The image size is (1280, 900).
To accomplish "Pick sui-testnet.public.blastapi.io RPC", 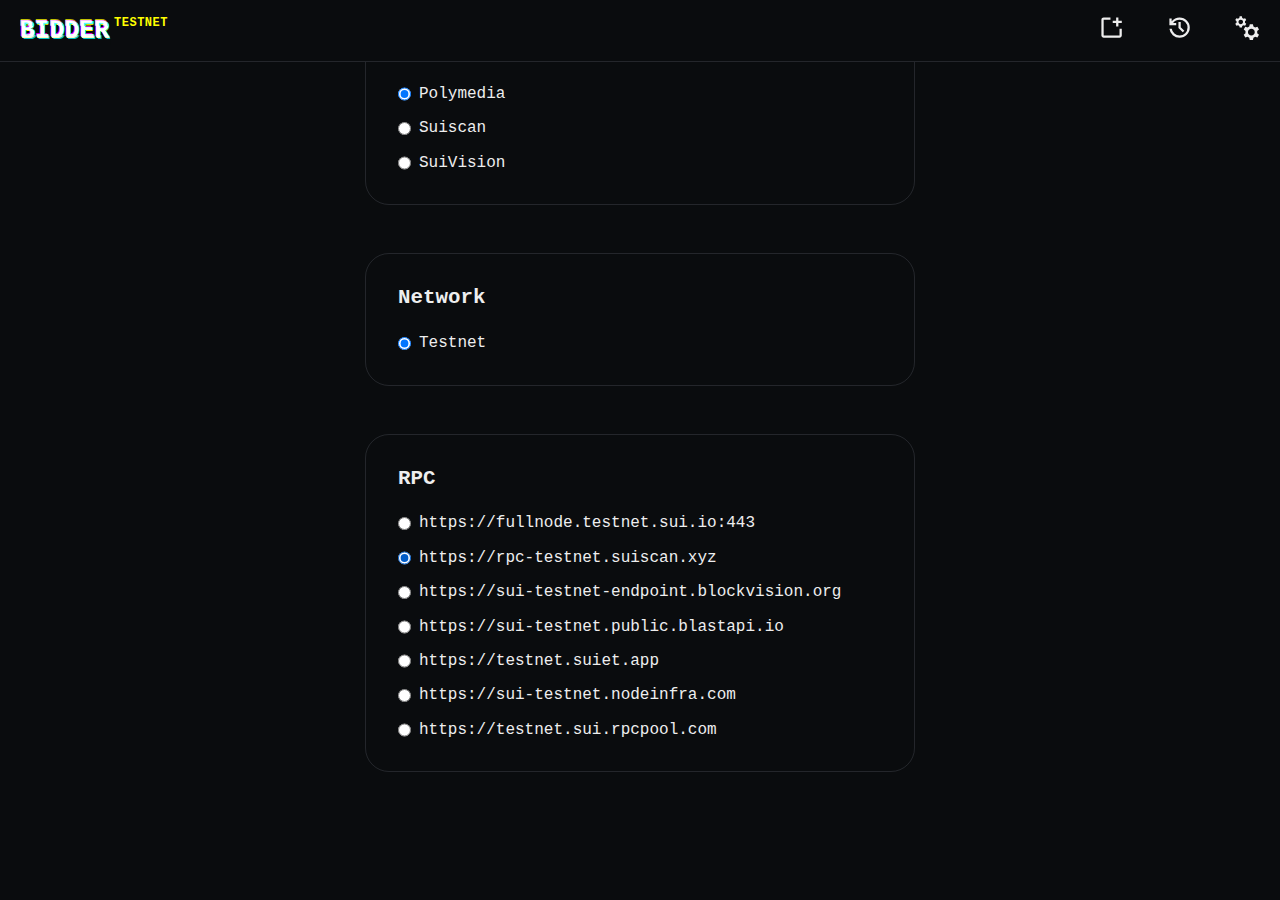I will [405, 627].
